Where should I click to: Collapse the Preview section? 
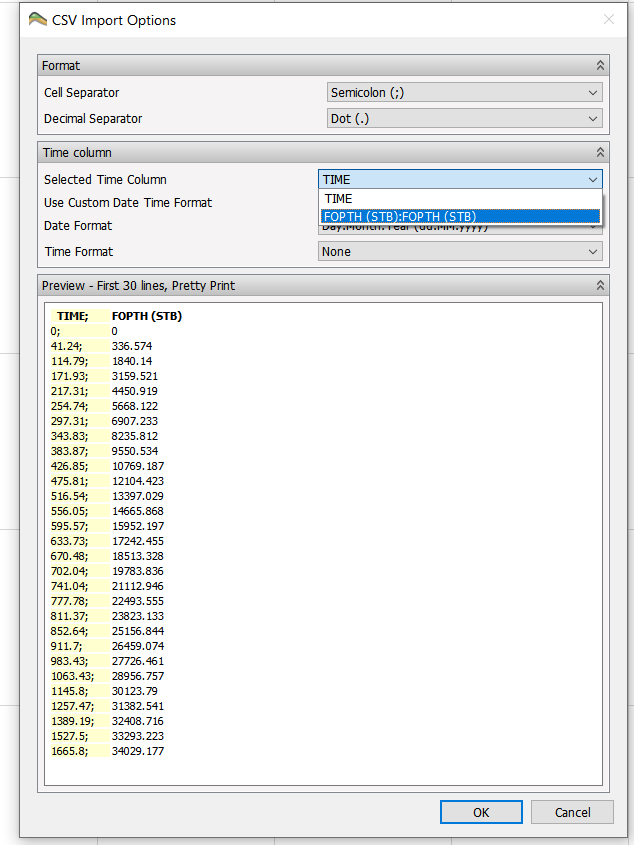point(600,286)
